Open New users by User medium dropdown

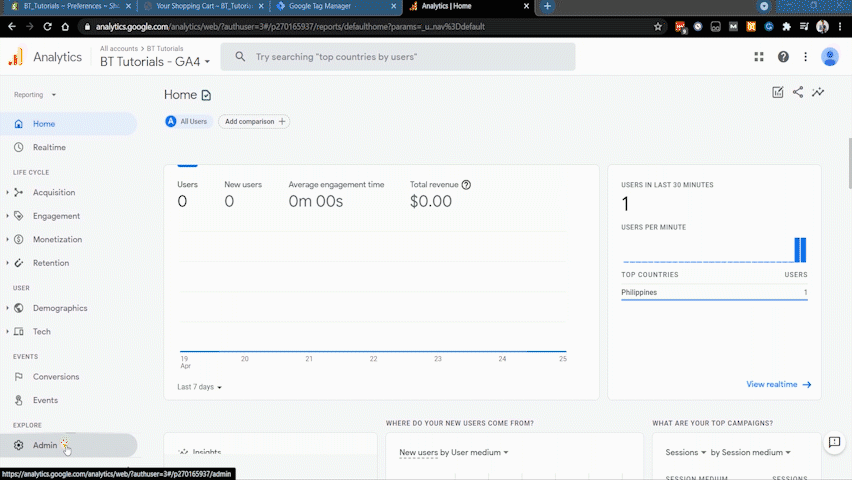tap(454, 452)
